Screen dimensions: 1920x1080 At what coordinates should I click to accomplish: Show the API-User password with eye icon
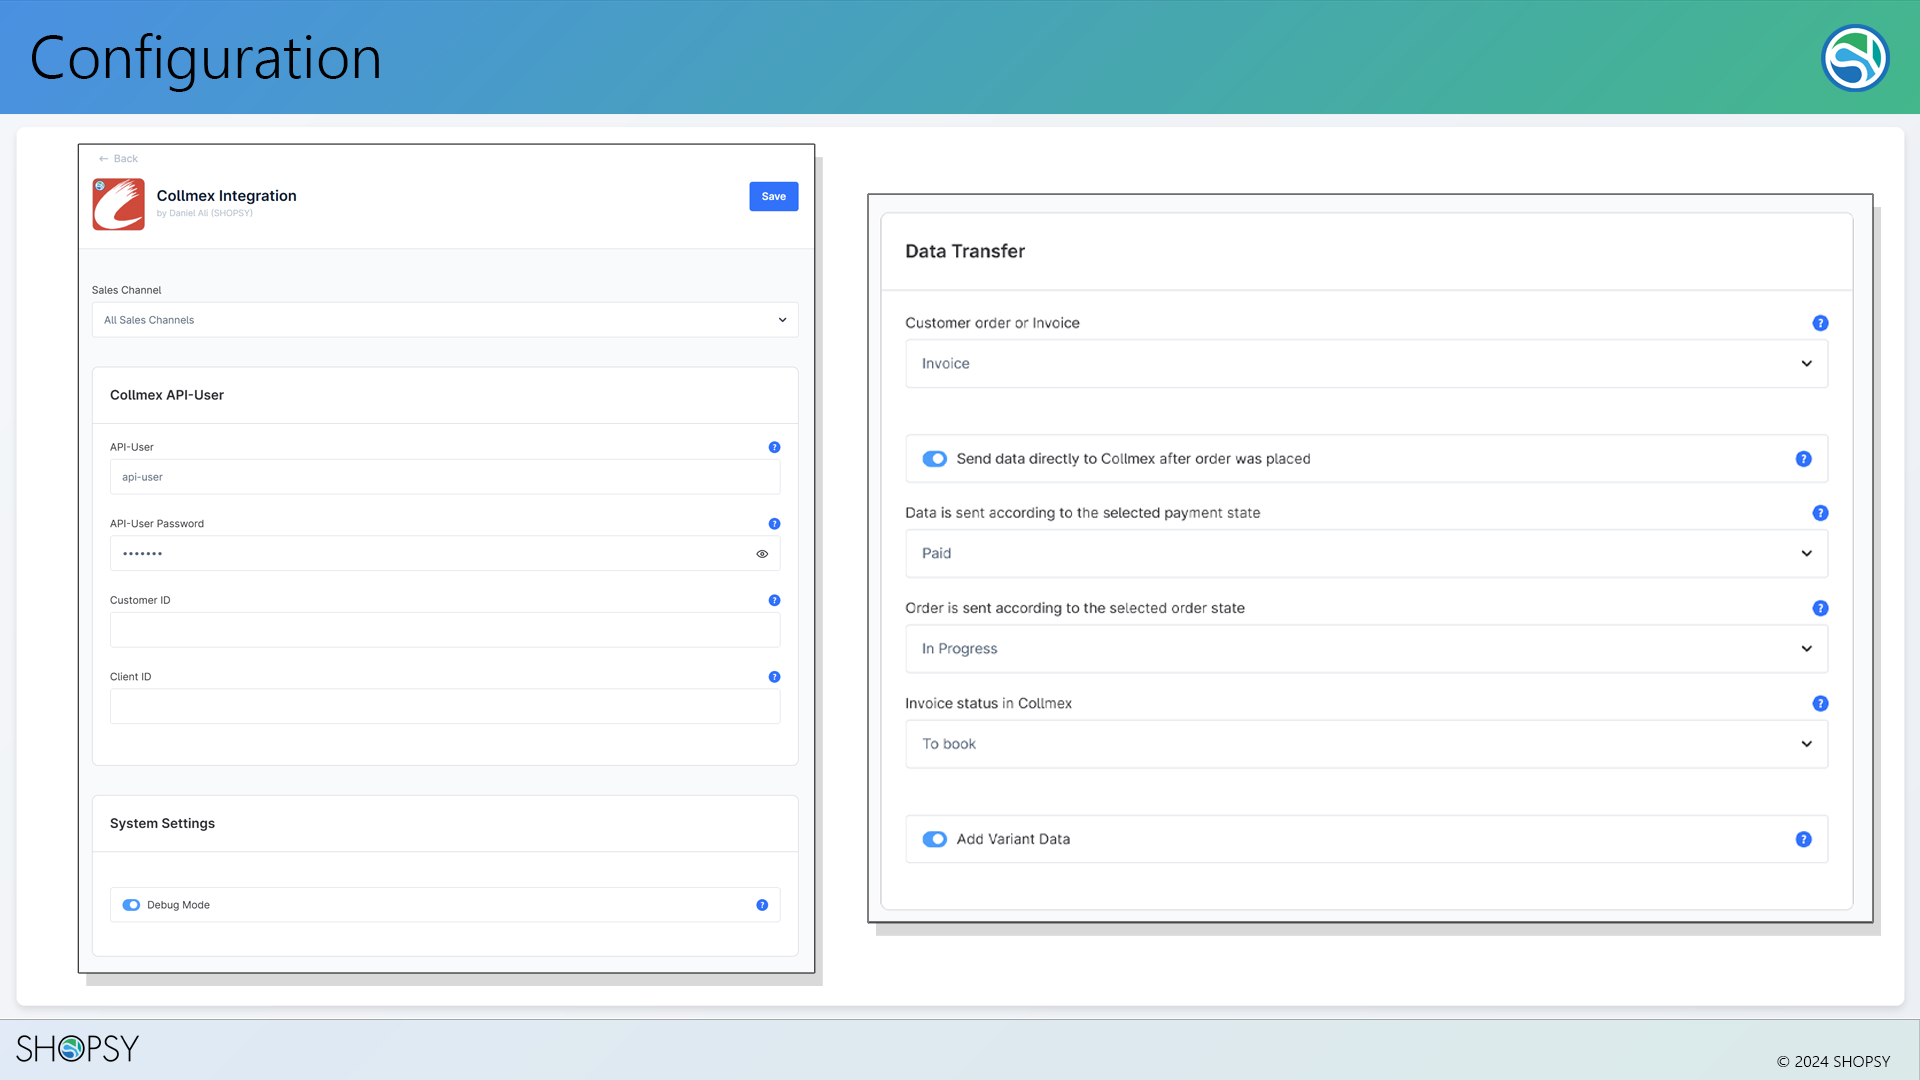pyautogui.click(x=762, y=554)
